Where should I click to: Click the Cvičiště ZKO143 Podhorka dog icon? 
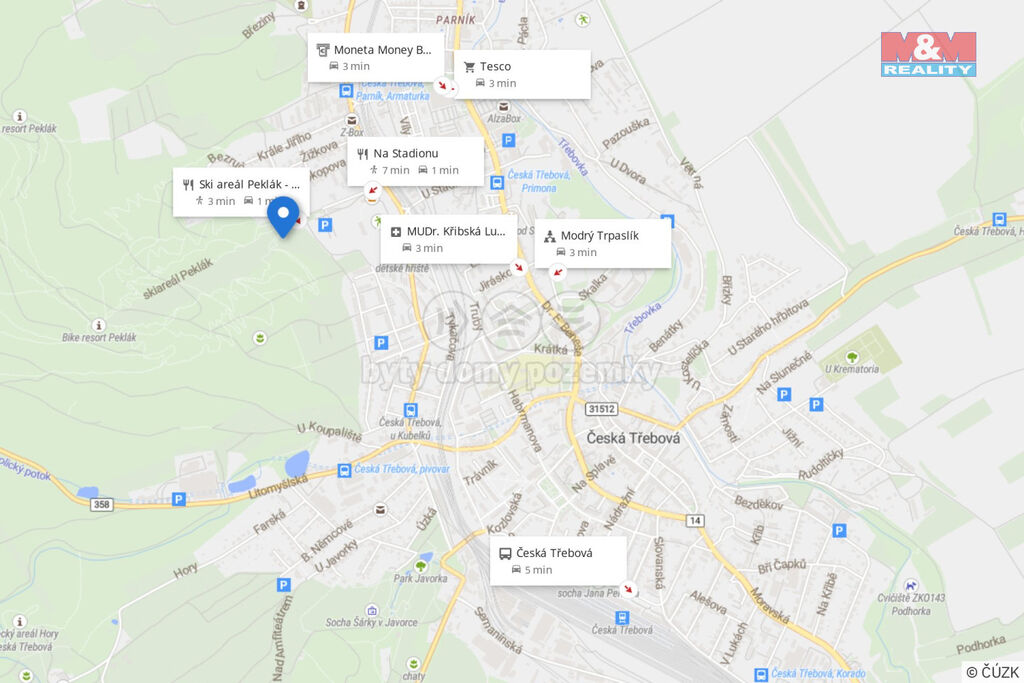pos(910,586)
